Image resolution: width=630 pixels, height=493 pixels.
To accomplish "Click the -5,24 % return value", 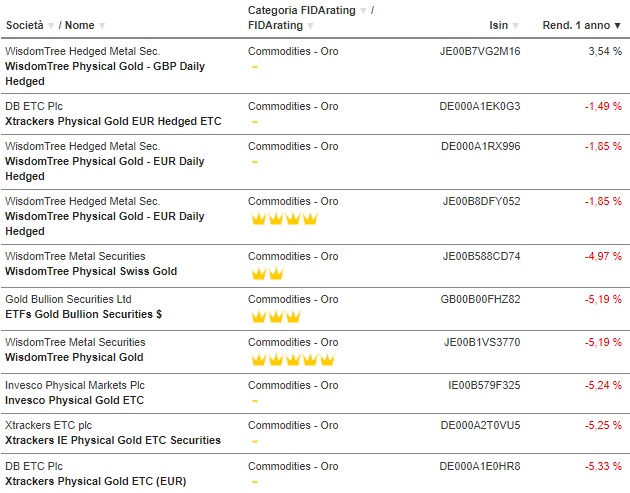I will [x=603, y=385].
